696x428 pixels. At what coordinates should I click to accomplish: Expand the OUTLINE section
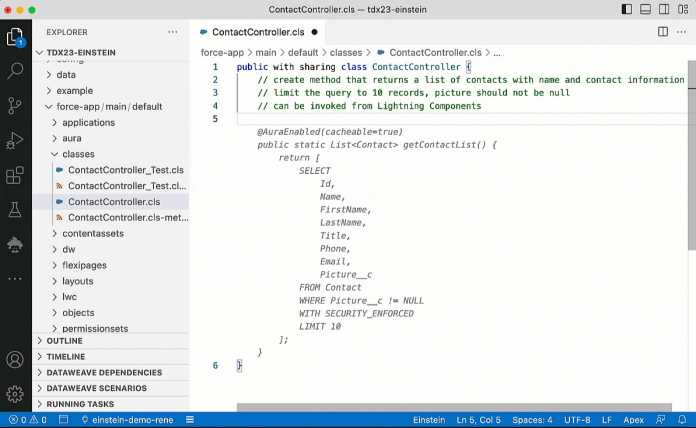click(x=65, y=341)
